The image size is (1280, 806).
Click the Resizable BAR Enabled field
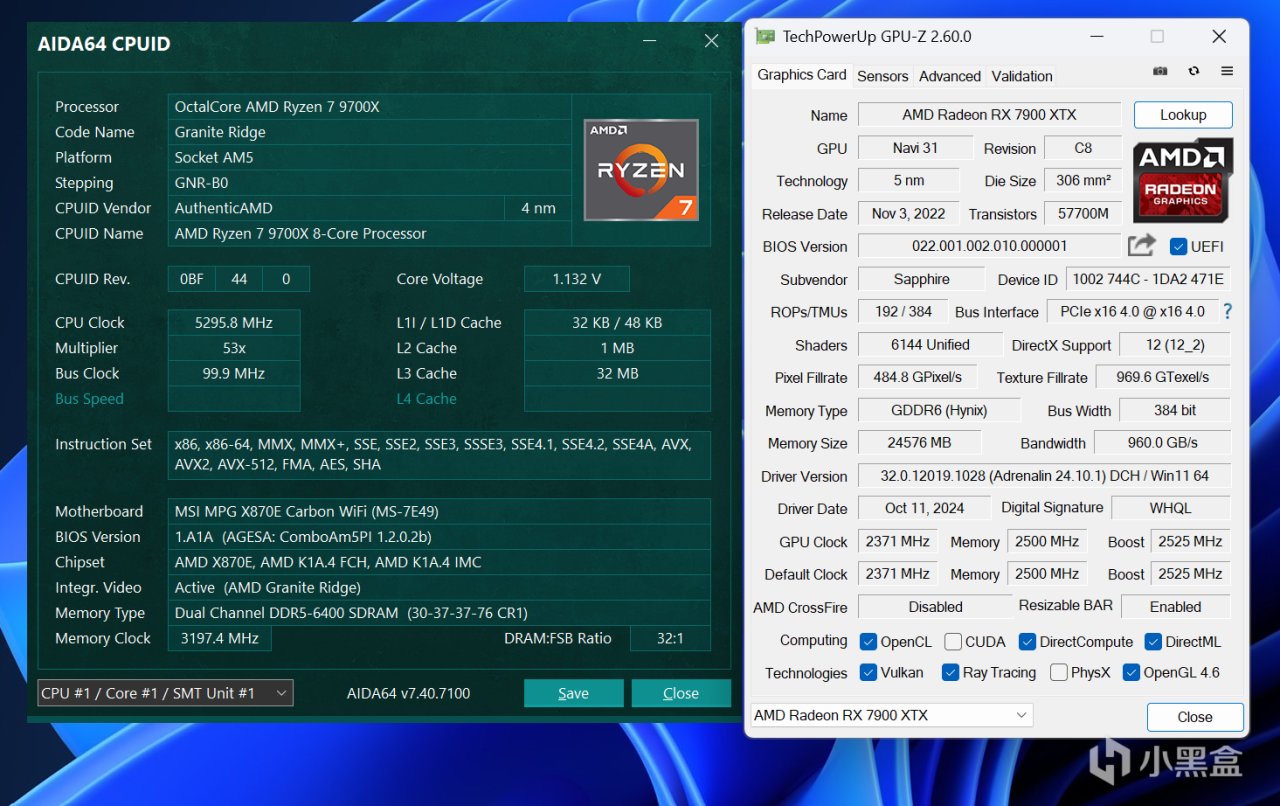click(x=1175, y=607)
